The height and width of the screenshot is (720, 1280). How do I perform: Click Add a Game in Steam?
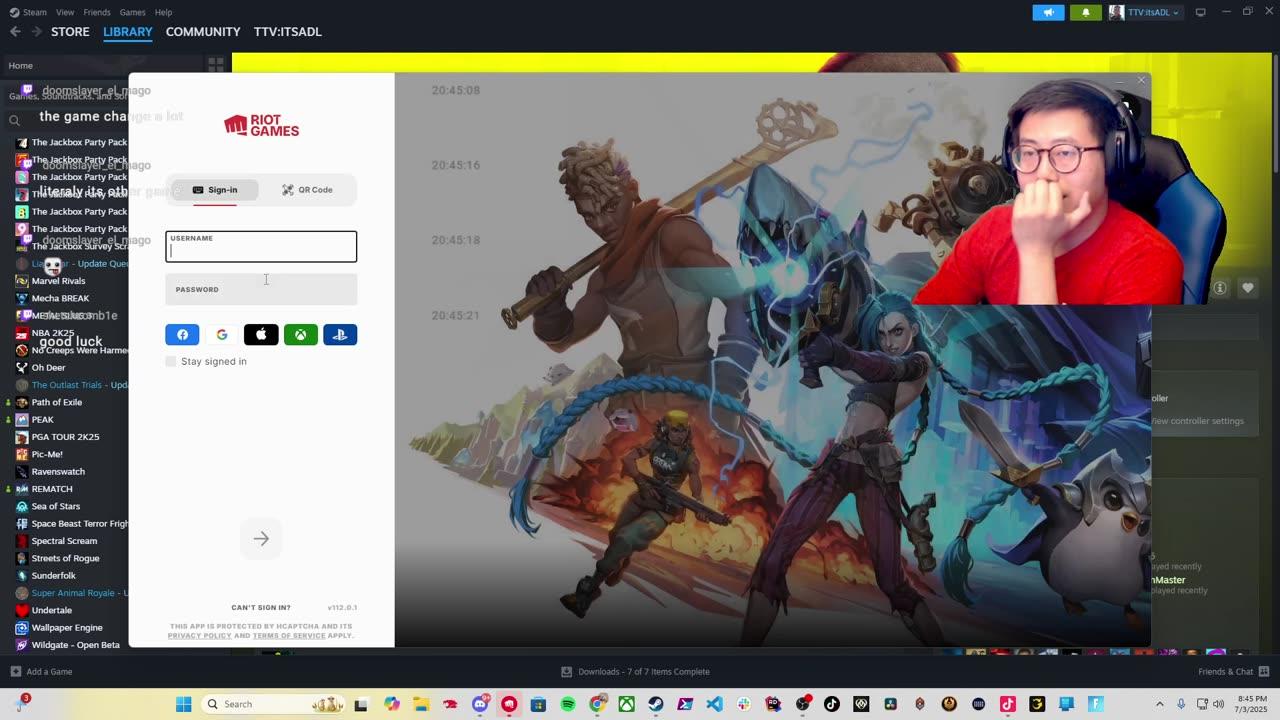tap(41, 672)
